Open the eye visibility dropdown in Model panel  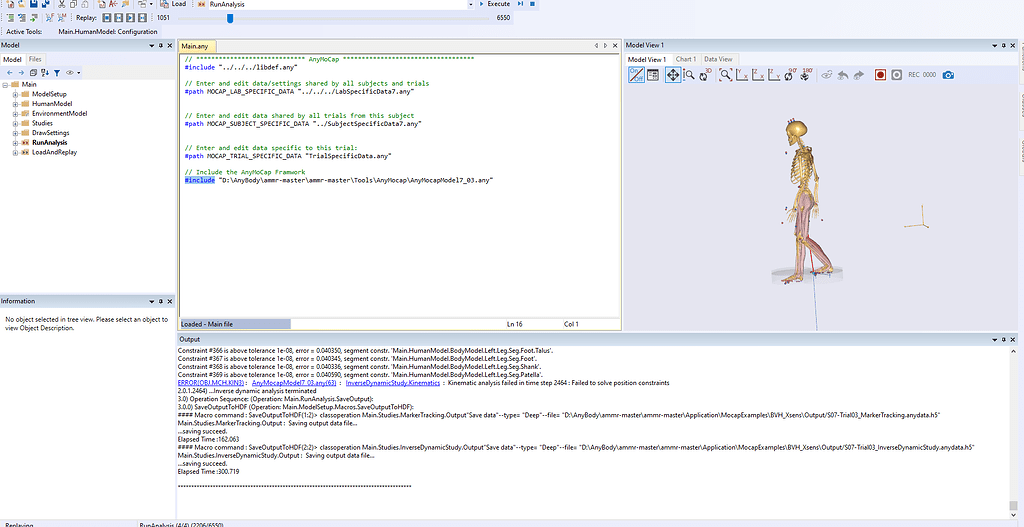coord(73,73)
